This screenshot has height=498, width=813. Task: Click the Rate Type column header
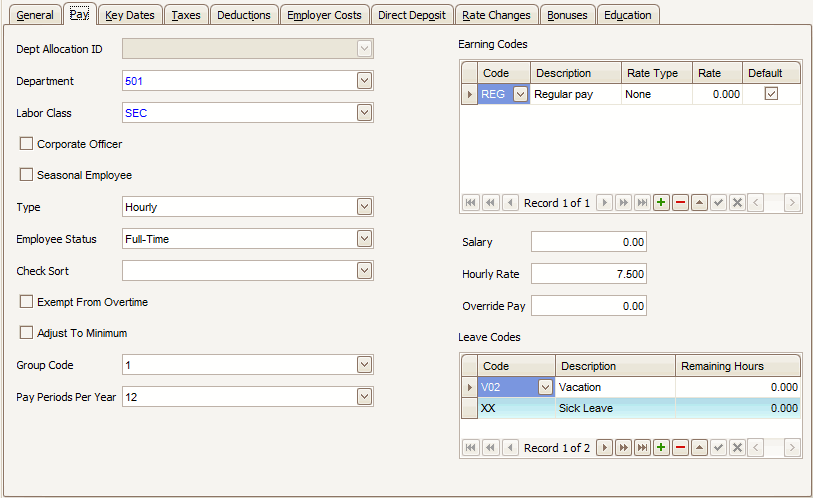tap(654, 73)
